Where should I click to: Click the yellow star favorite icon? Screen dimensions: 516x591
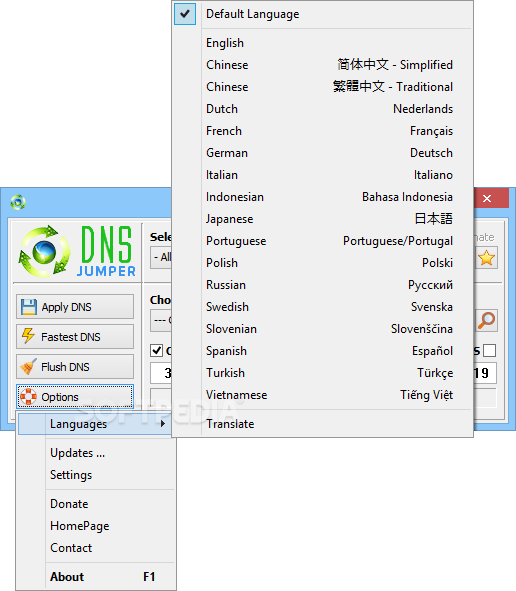pyautogui.click(x=486, y=258)
